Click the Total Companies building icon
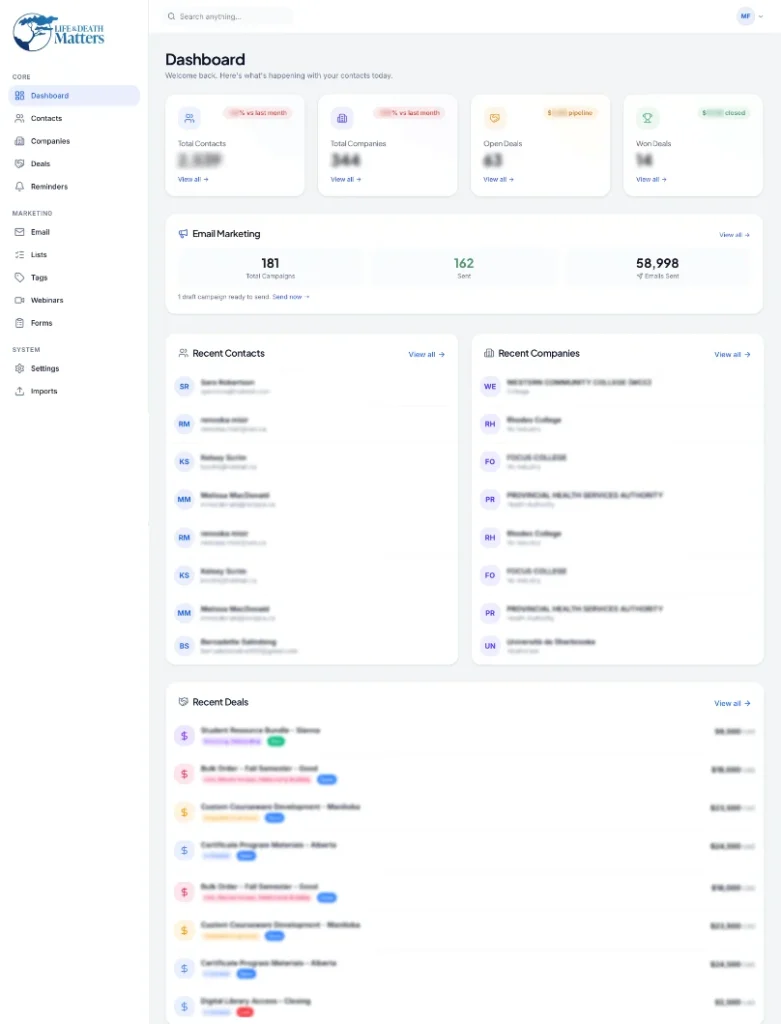This screenshot has height=1024, width=781. pyautogui.click(x=342, y=118)
